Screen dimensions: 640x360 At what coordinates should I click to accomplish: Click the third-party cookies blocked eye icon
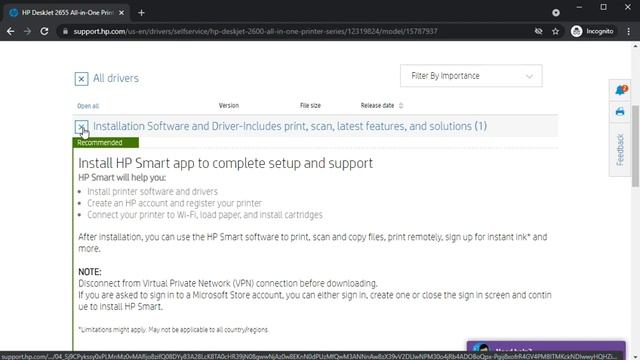[x=538, y=31]
